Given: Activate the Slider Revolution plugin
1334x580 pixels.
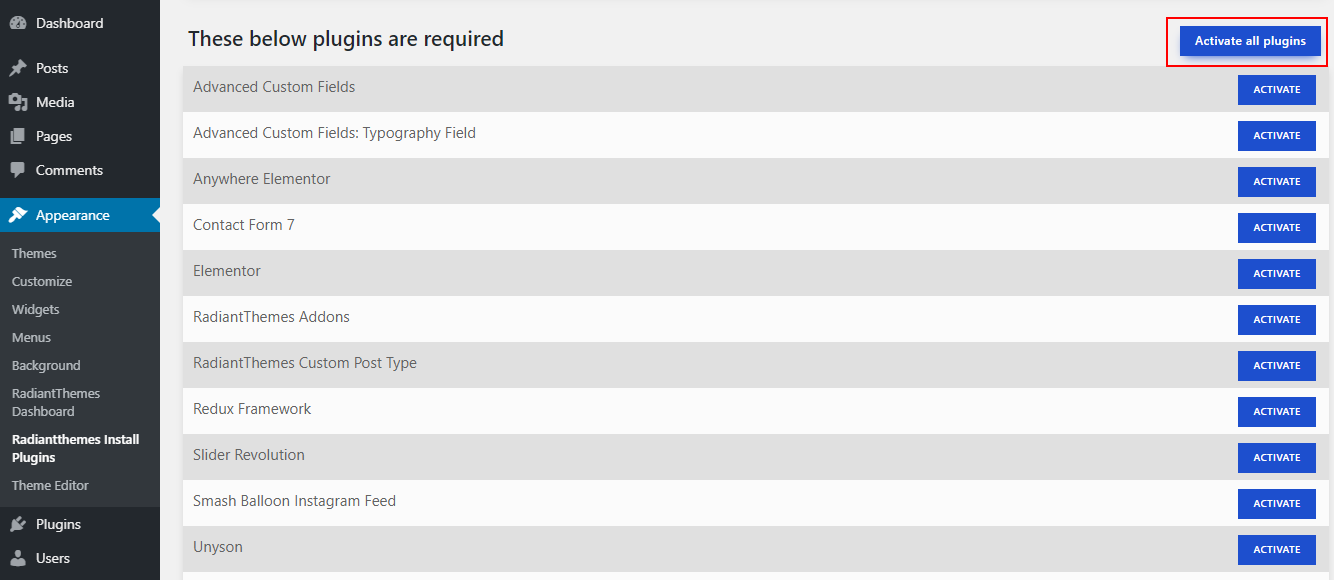Looking at the screenshot, I should tap(1276, 458).
